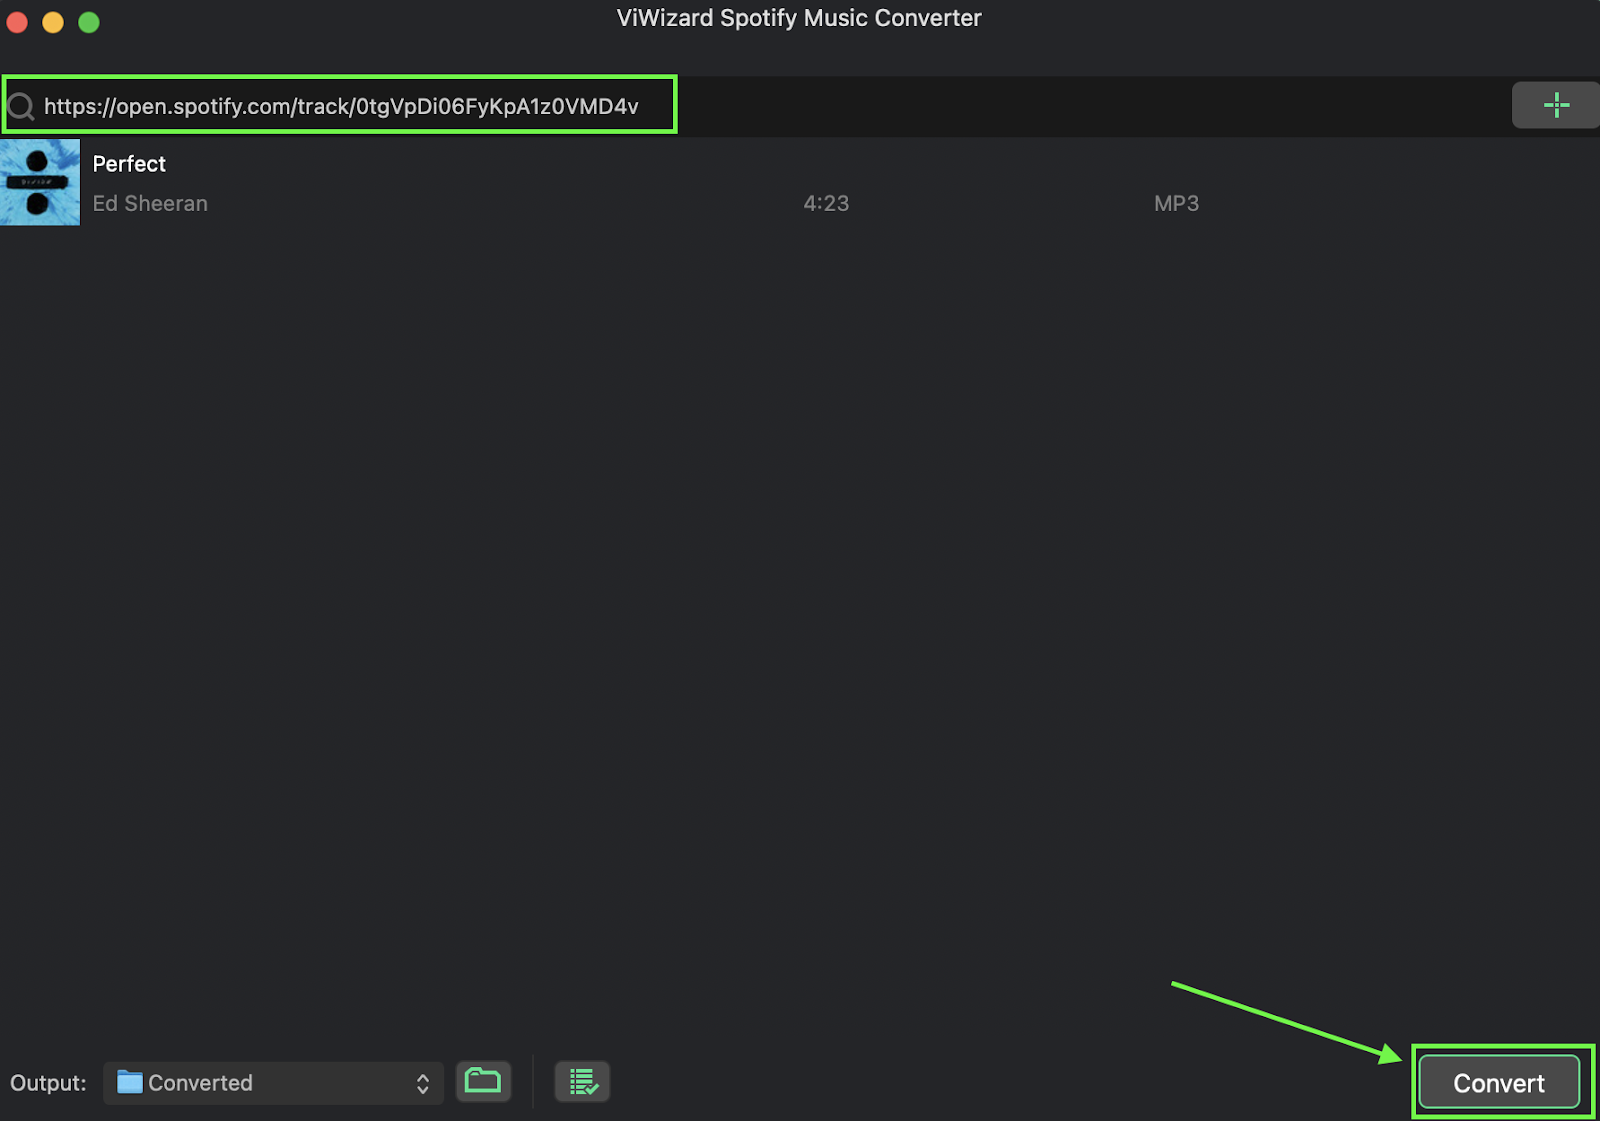Image resolution: width=1600 pixels, height=1121 pixels.
Task: Click the blue folder icon beside Converted
Action: (130, 1082)
